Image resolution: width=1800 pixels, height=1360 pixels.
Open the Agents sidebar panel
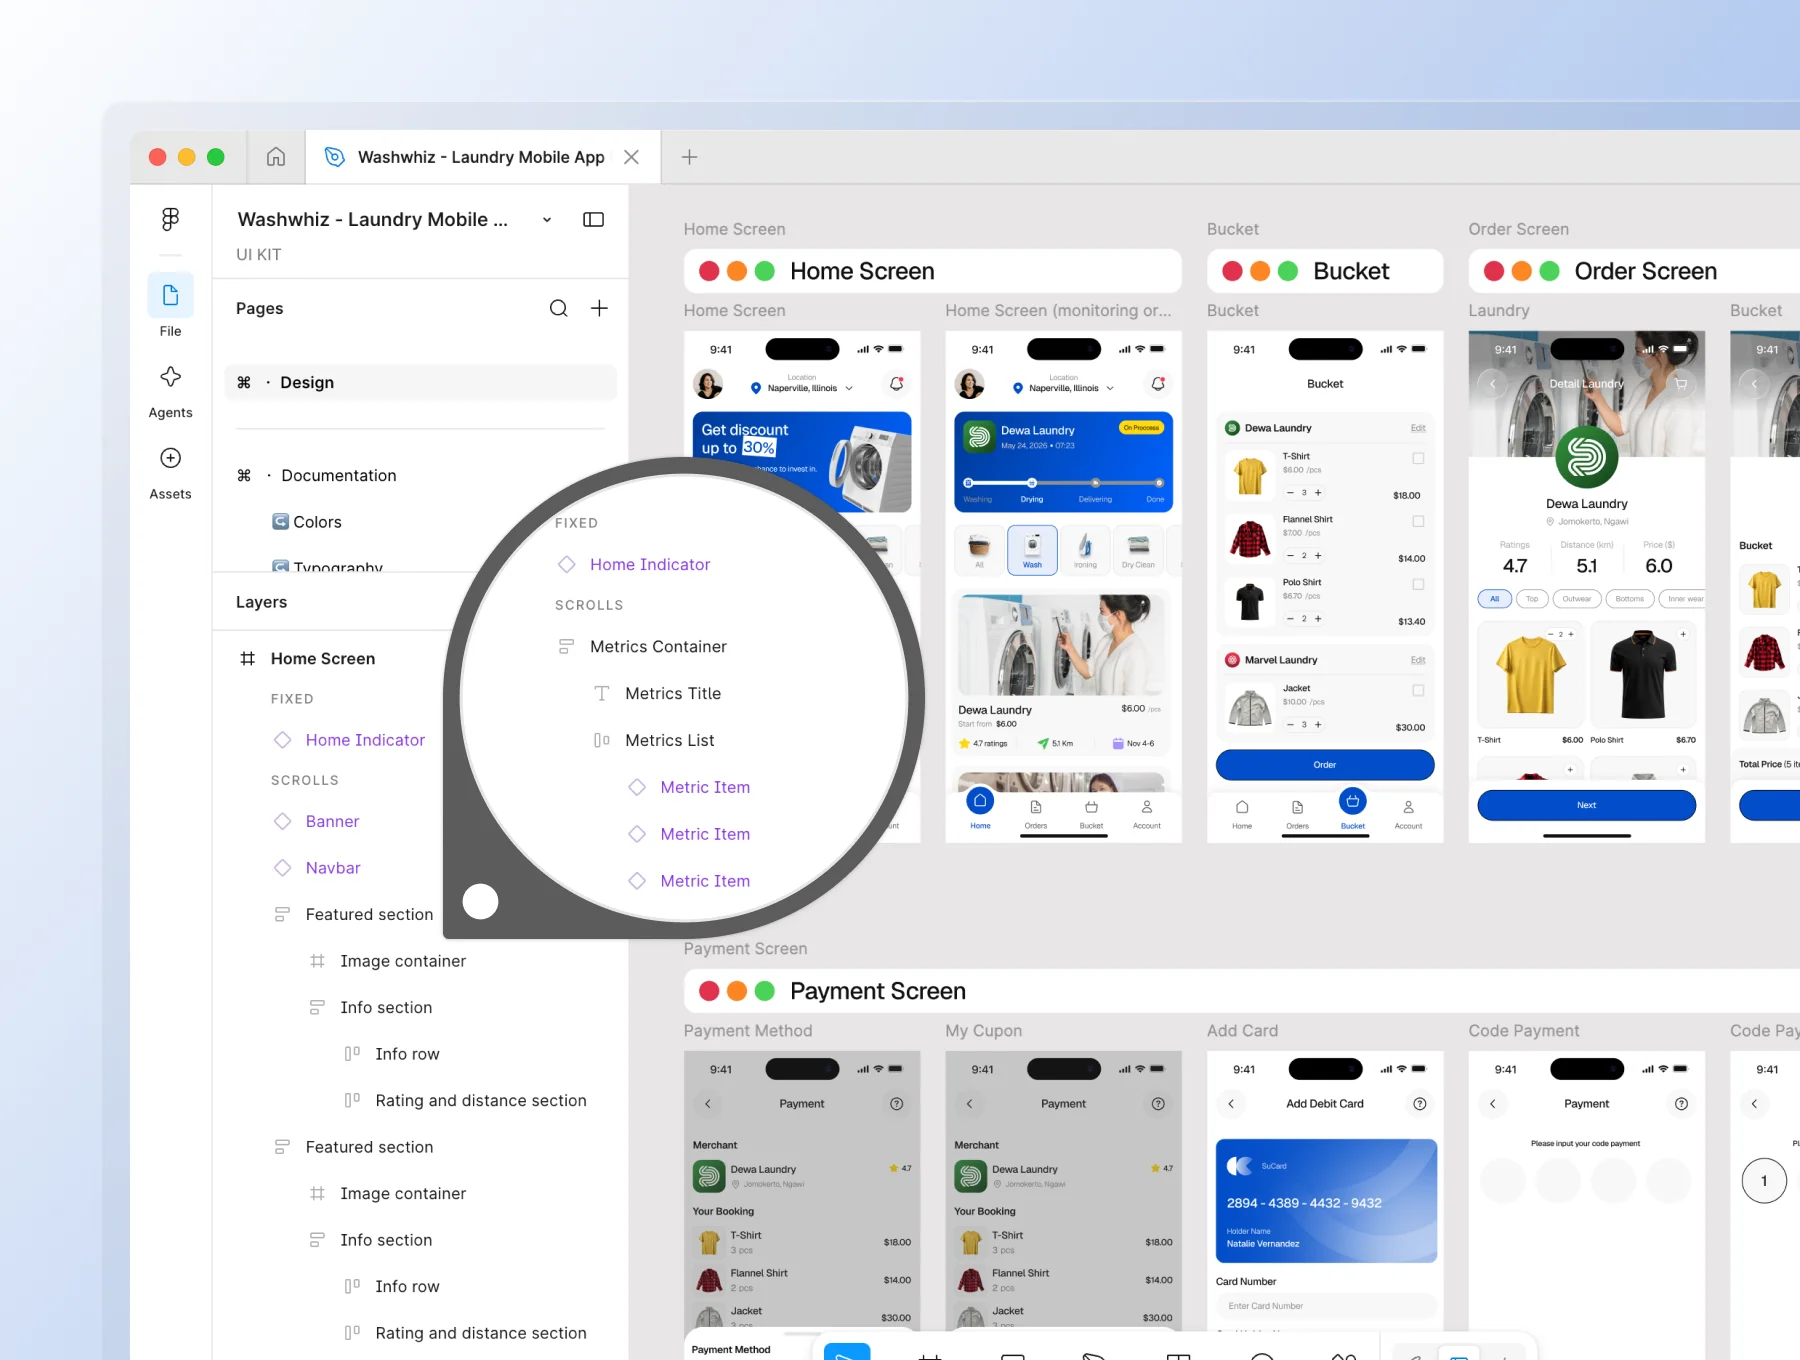tap(171, 391)
